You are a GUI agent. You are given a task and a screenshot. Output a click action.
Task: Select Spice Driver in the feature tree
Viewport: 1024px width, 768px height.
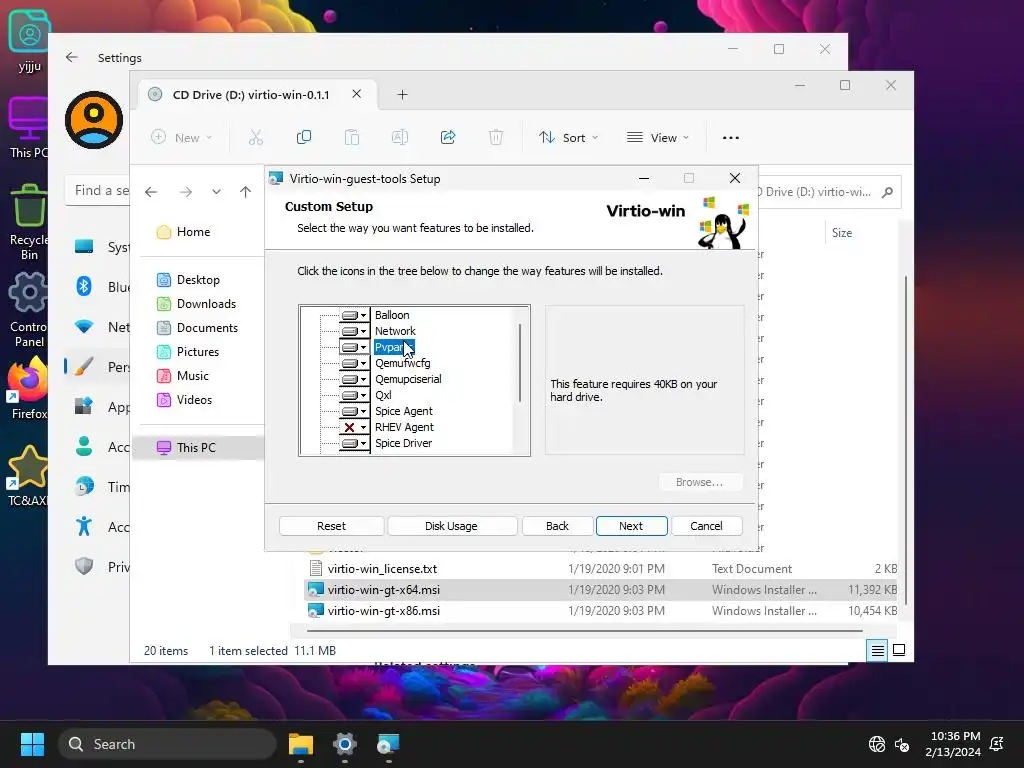404,443
